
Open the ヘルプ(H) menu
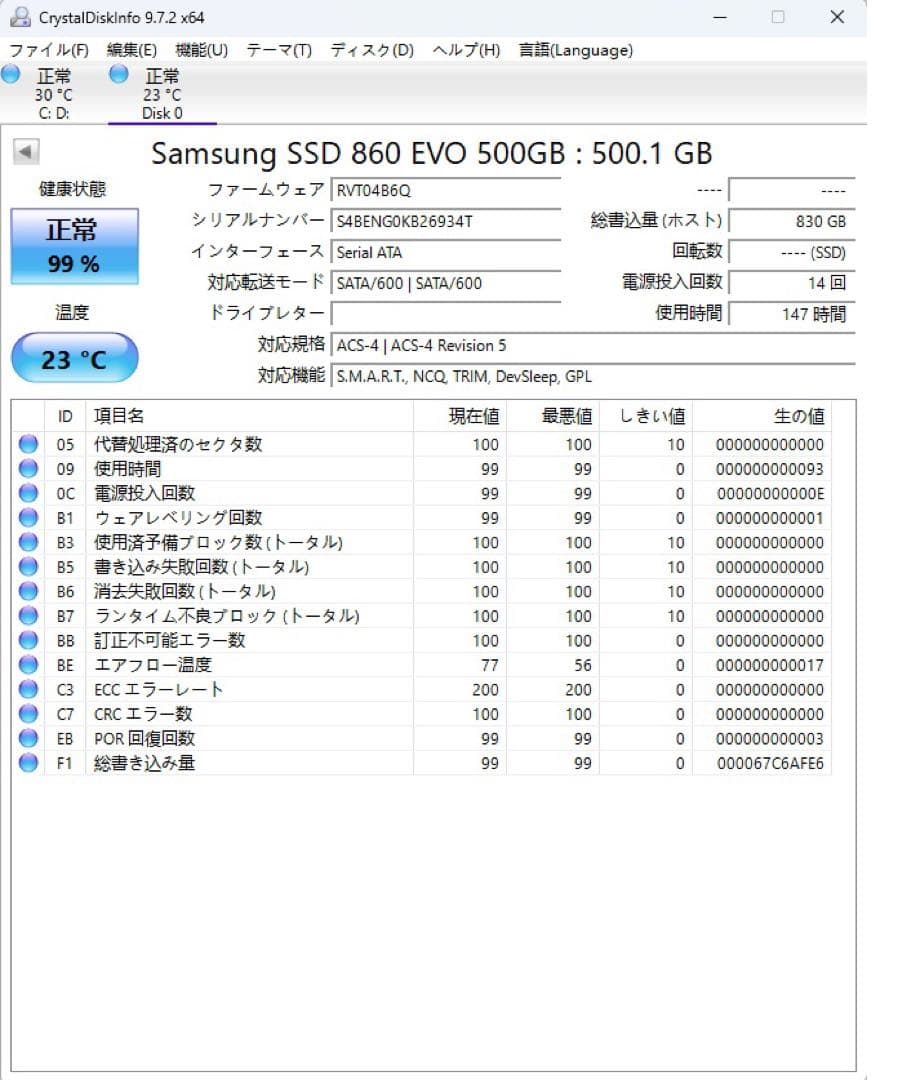(466, 50)
